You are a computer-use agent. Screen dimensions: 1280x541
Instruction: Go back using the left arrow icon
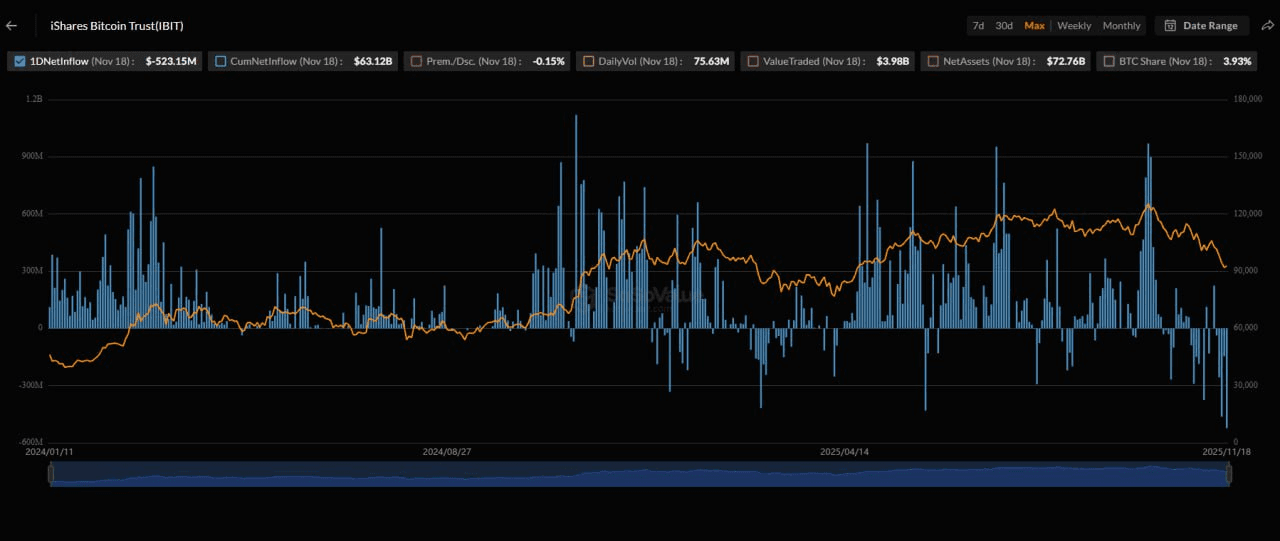11,26
